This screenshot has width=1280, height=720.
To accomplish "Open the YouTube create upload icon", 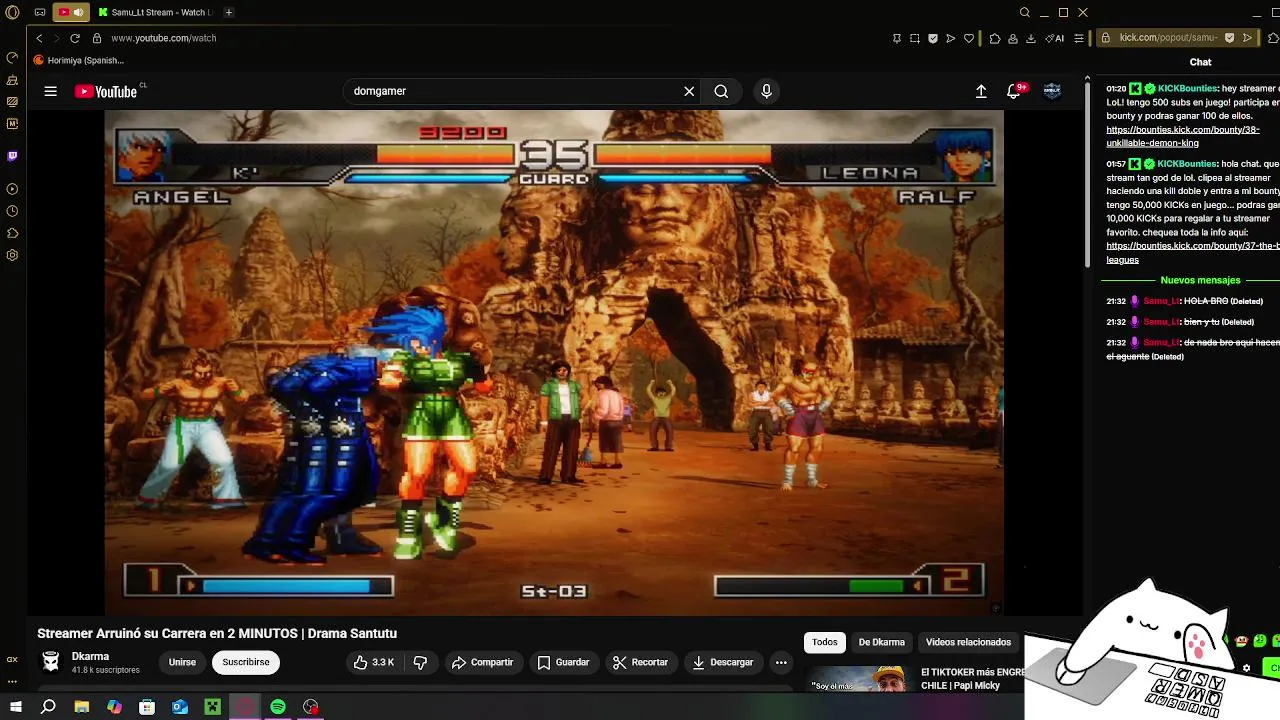I will point(981,91).
